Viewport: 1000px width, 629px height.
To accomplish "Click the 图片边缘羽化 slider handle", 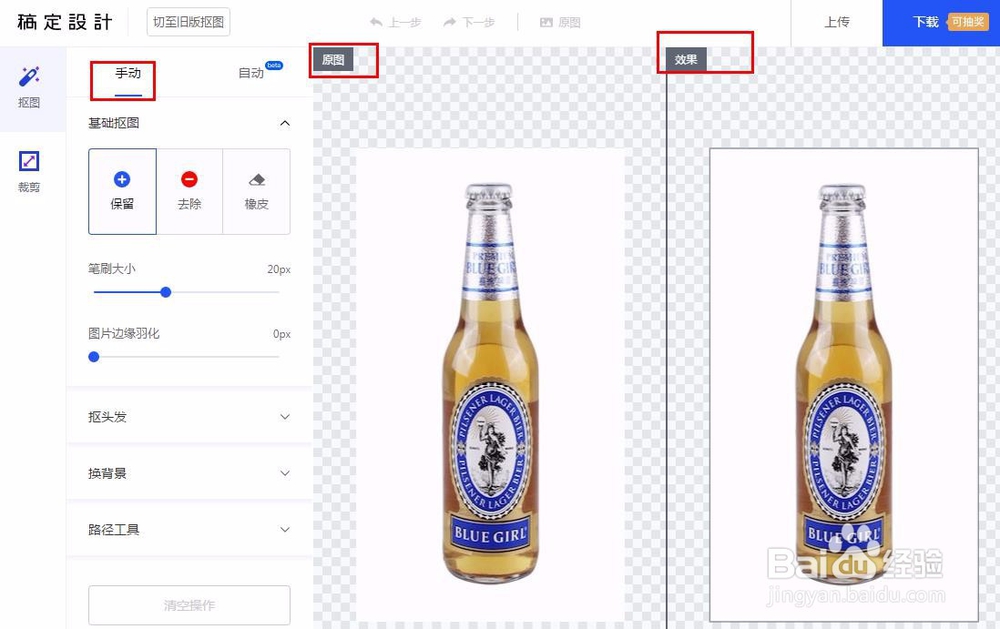I will click(x=94, y=357).
